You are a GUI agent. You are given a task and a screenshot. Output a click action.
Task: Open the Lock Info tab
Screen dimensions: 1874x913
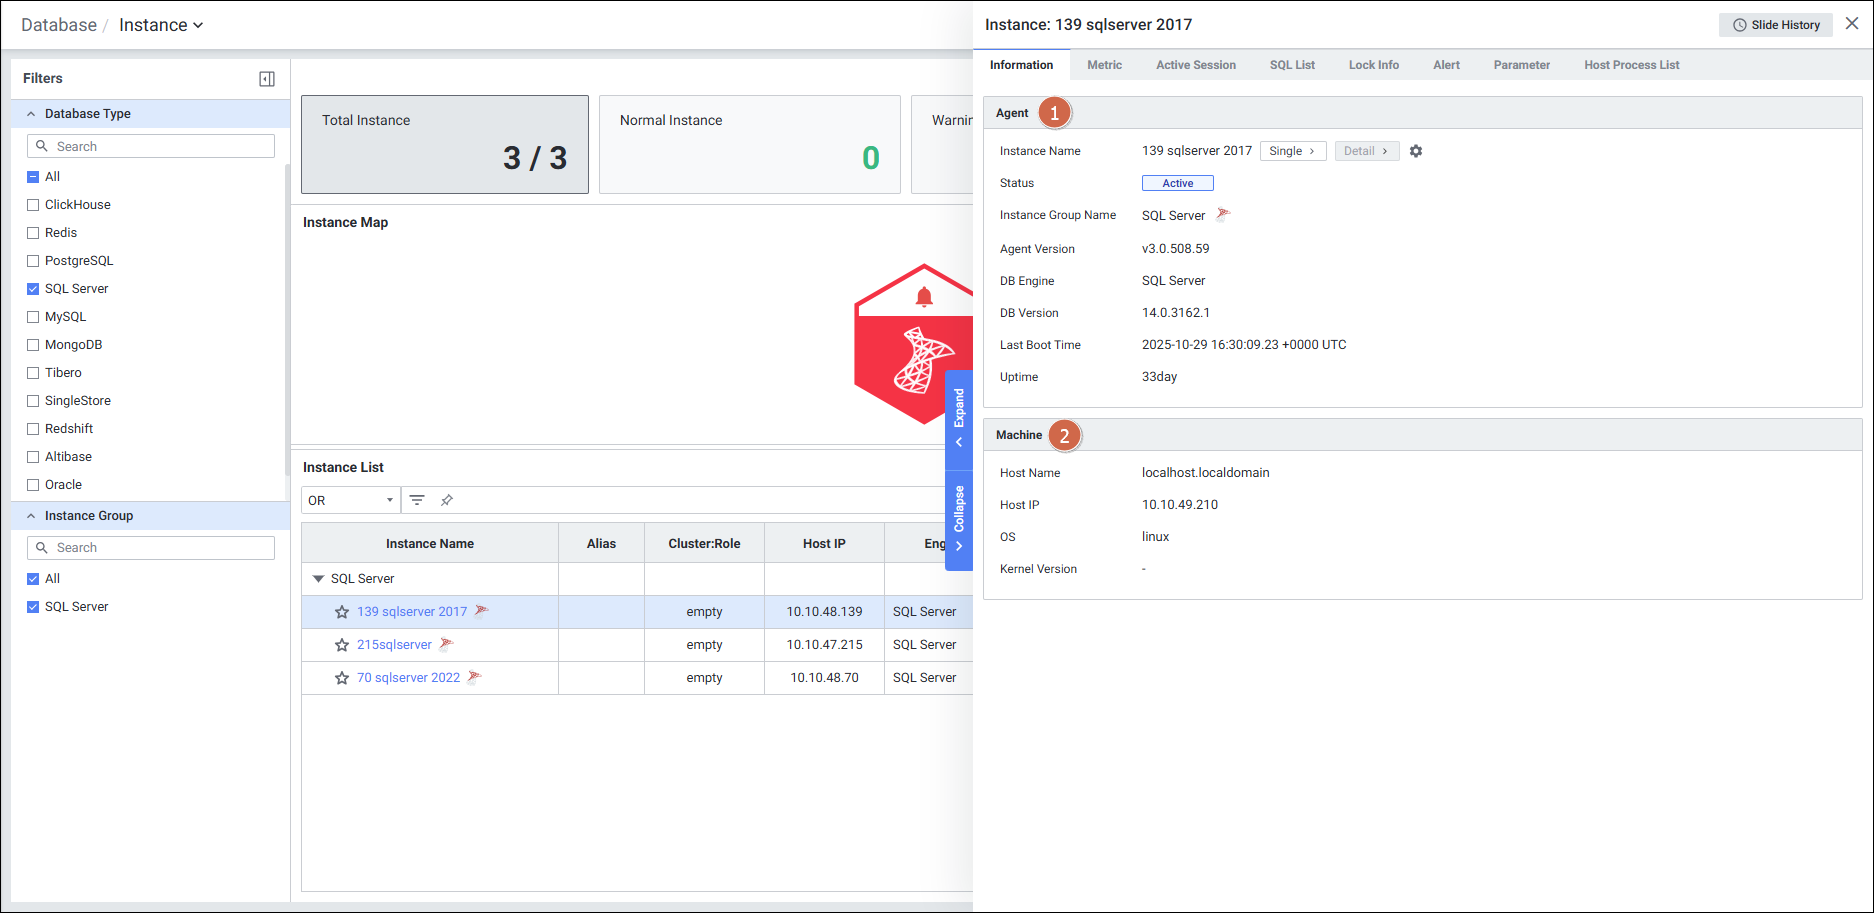coord(1373,65)
